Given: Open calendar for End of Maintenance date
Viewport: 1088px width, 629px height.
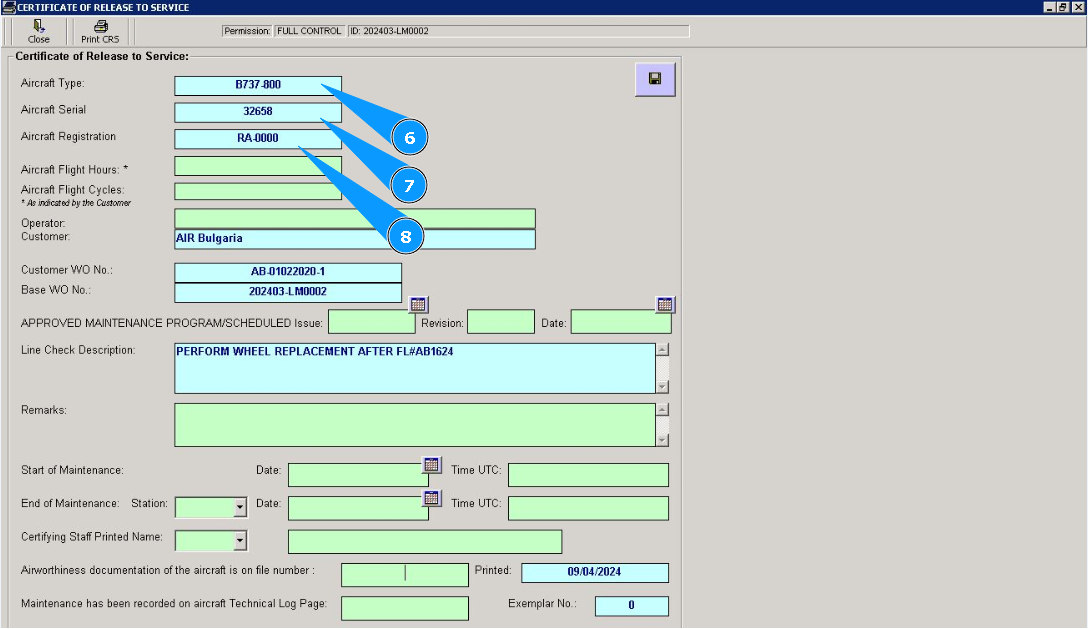Looking at the screenshot, I should (x=432, y=498).
